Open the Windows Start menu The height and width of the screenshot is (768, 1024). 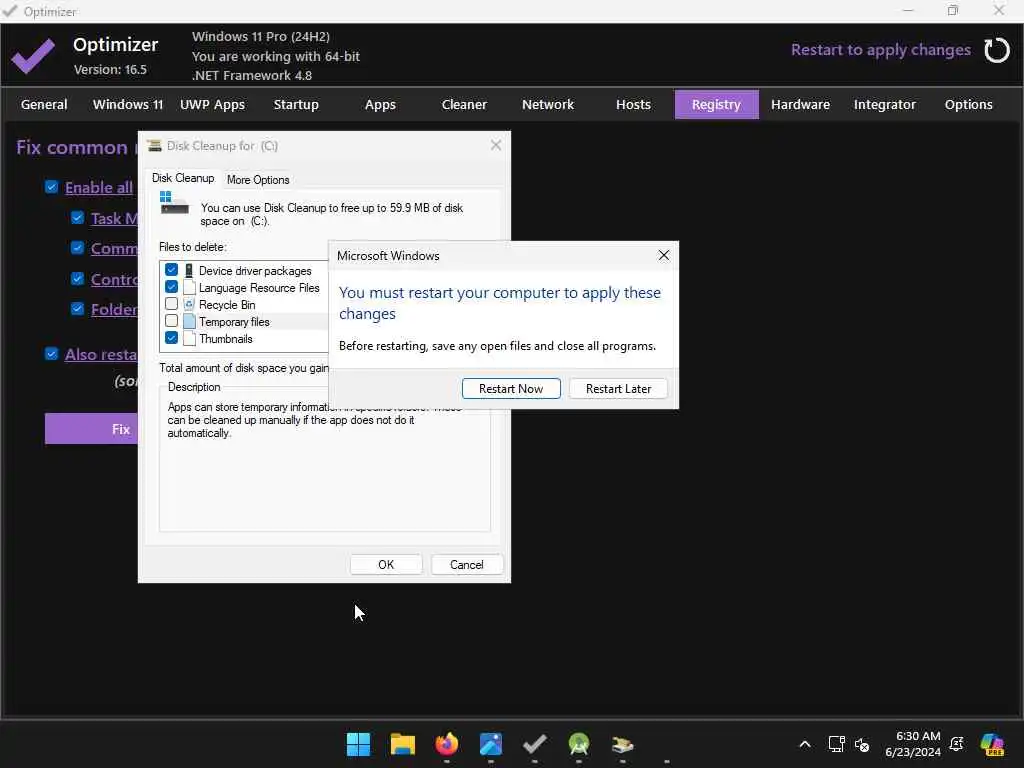[358, 744]
